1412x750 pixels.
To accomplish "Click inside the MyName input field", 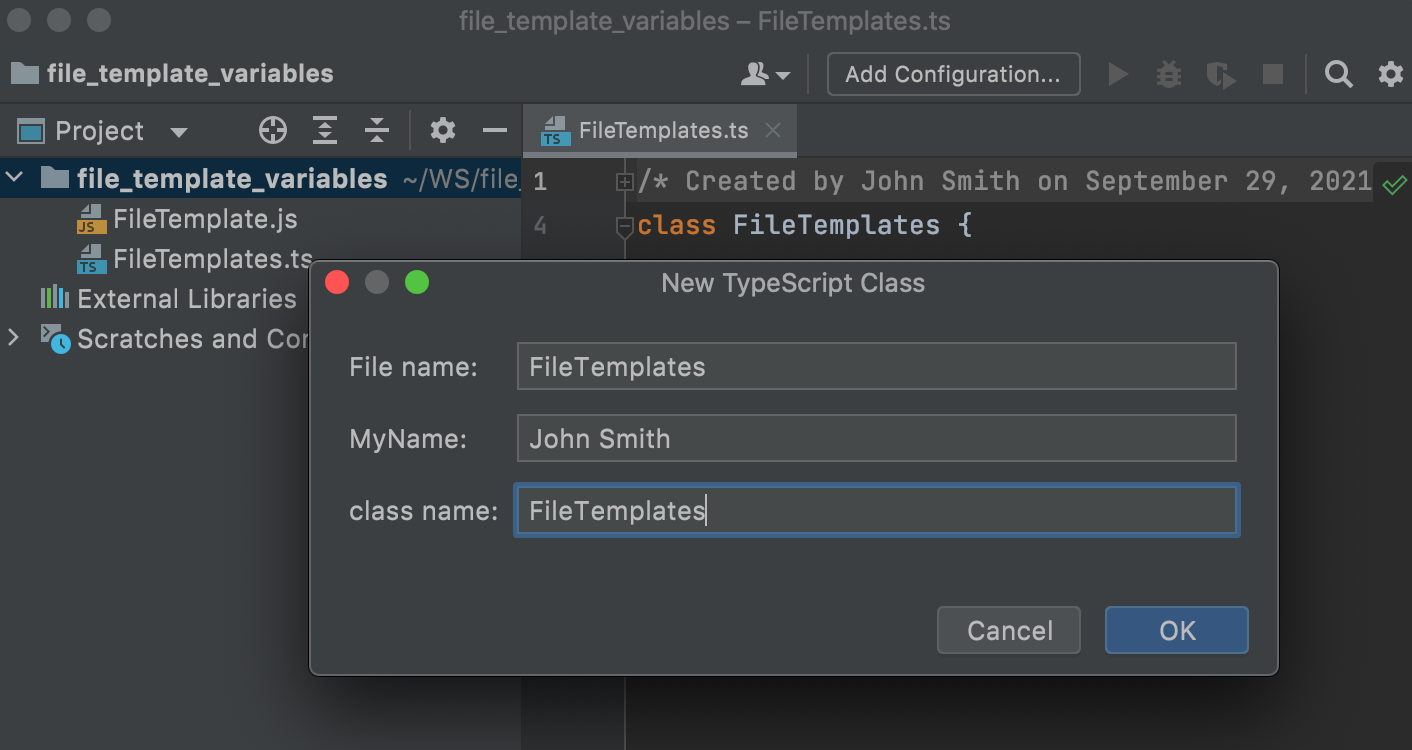I will pos(876,438).
